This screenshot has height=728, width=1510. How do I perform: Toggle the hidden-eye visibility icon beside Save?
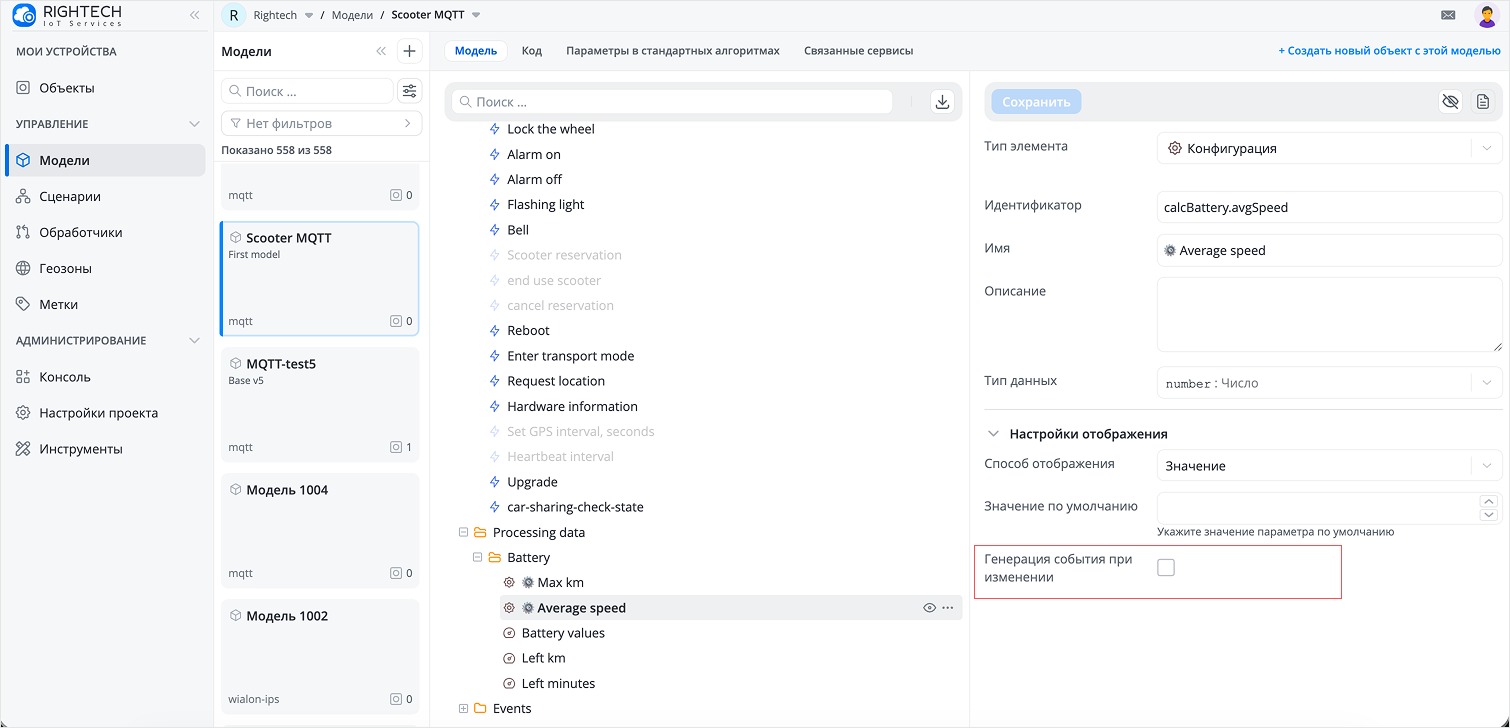pos(1451,101)
